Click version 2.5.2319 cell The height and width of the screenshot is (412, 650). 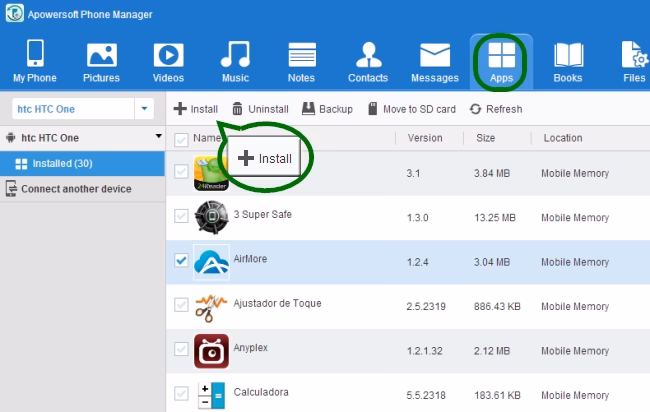[x=426, y=306]
